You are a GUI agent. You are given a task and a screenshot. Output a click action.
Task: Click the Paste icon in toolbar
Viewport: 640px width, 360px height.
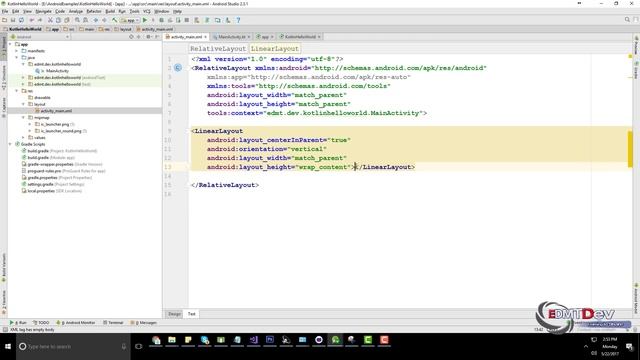67,20
